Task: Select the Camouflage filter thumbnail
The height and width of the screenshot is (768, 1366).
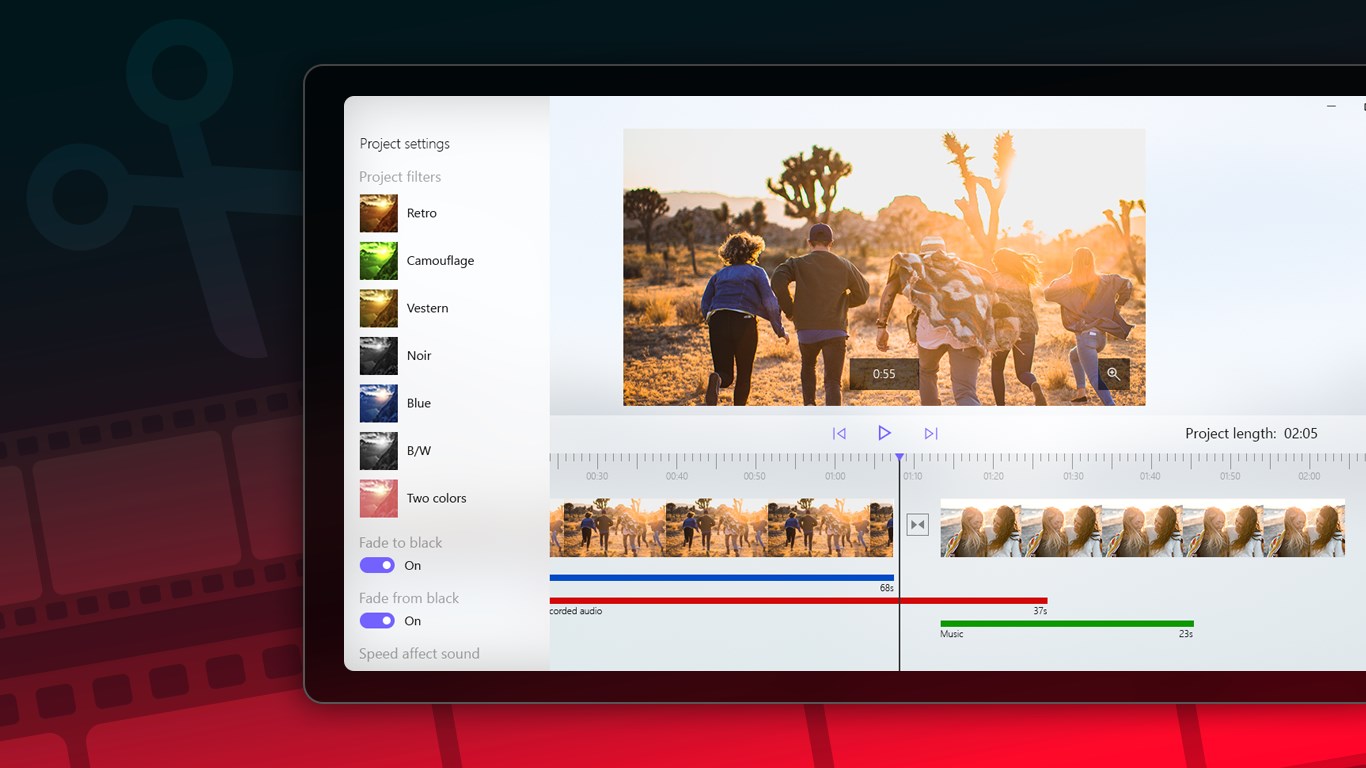Action: point(379,261)
